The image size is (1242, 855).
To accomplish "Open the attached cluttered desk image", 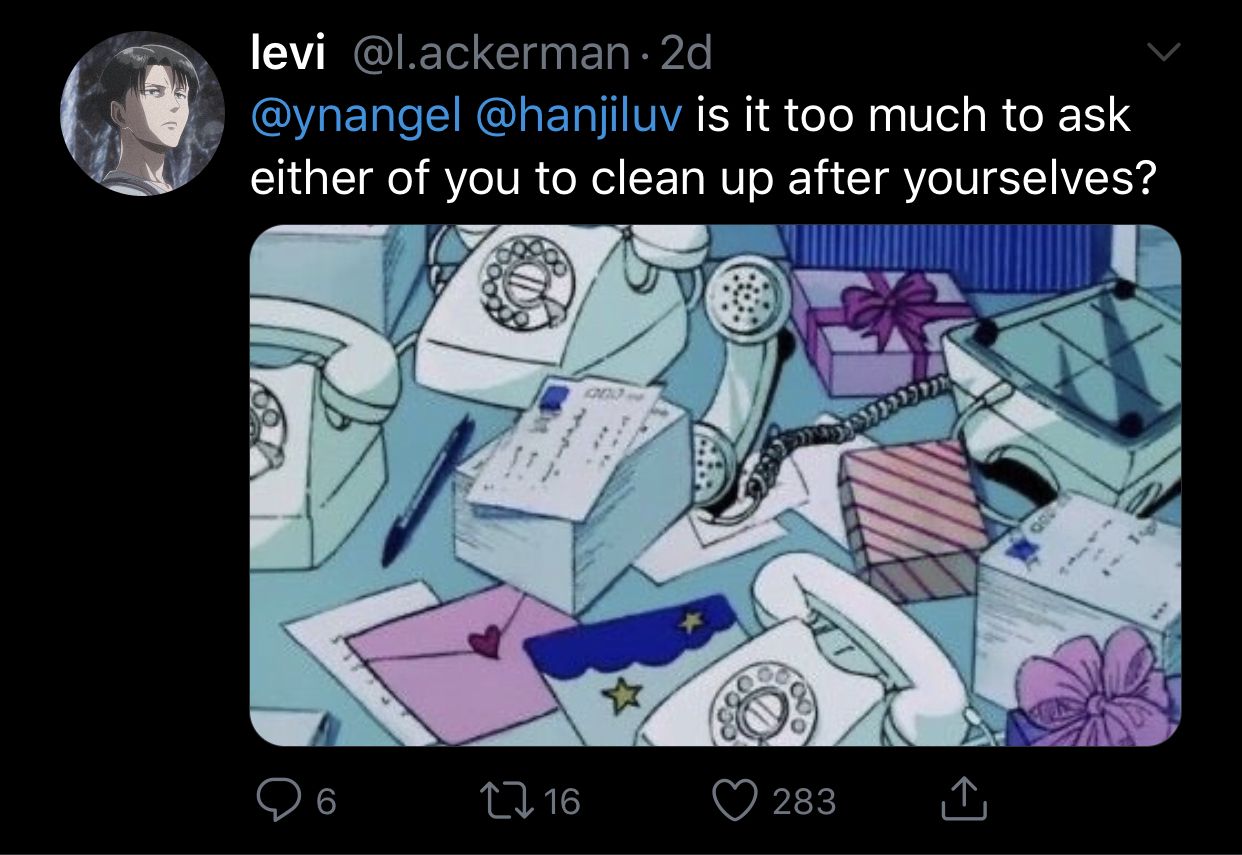I will [x=715, y=485].
